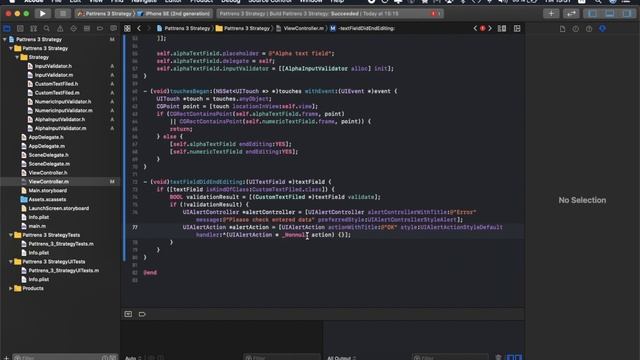Screen dimensions: 640x360
Task: Open the Library with plus button
Action: (551, 13)
